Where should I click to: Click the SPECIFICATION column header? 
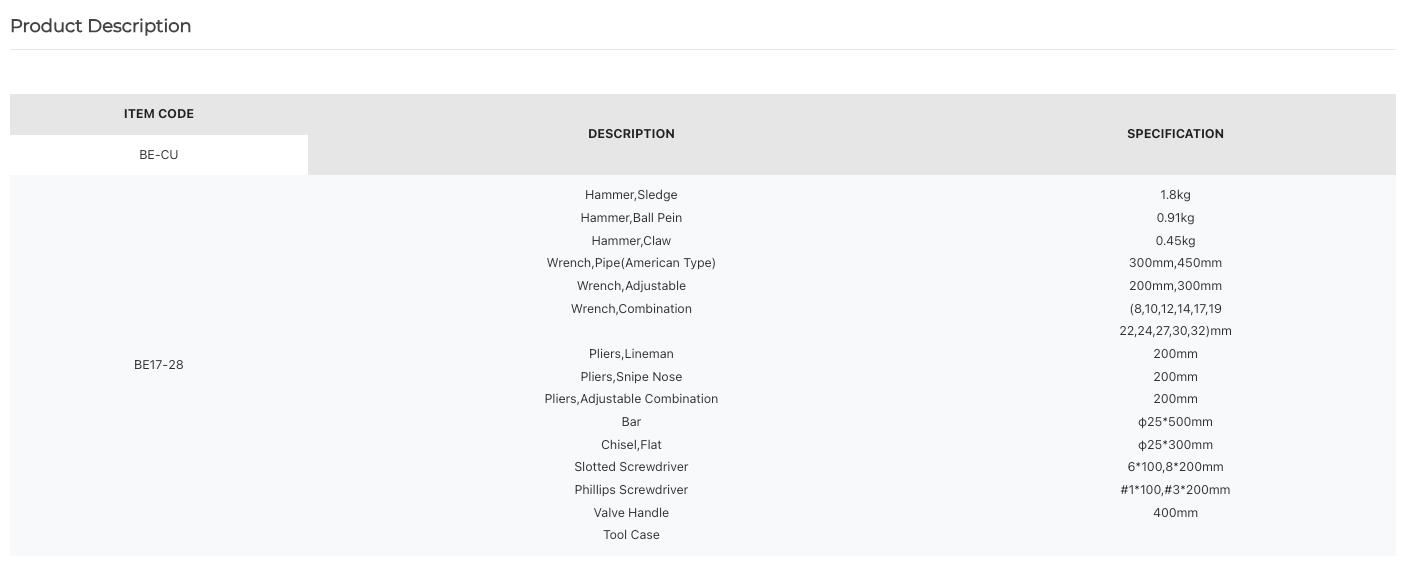(x=1175, y=134)
